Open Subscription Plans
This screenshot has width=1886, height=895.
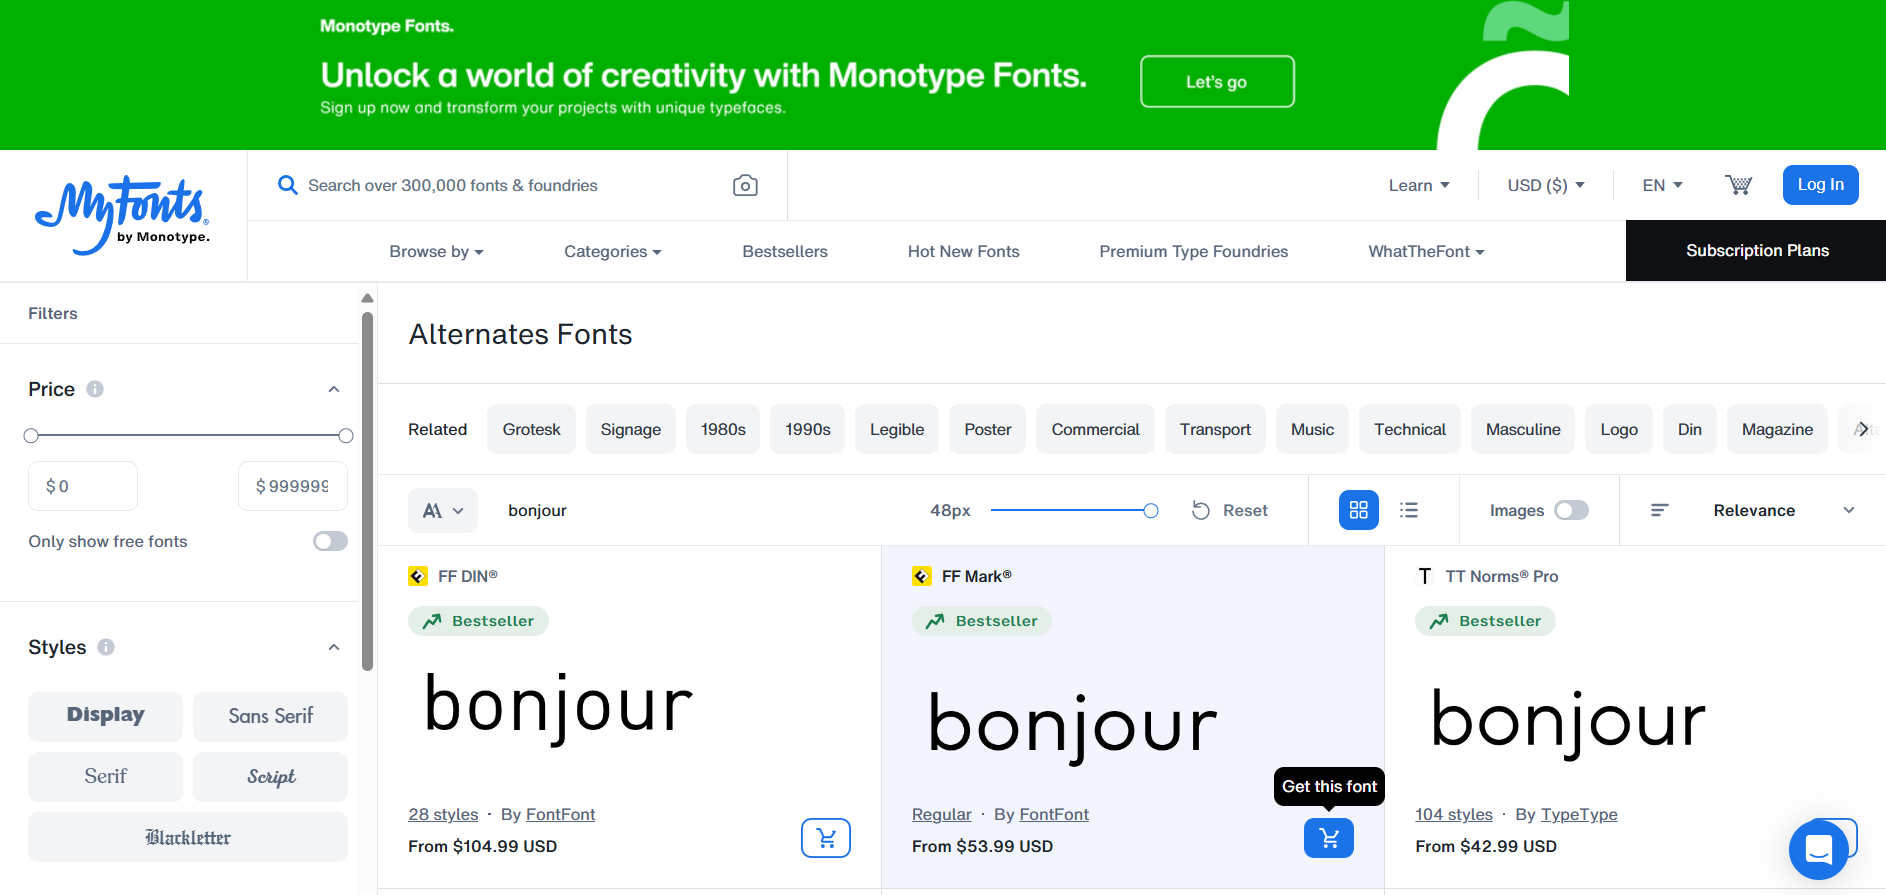coord(1757,251)
